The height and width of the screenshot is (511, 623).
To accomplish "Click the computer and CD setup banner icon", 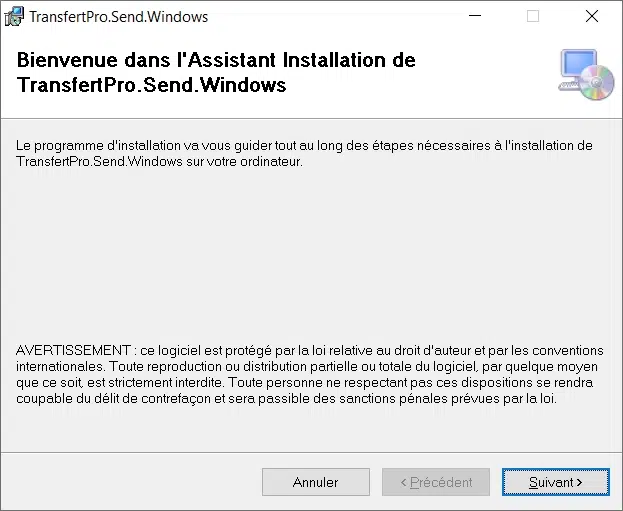I will pos(586,74).
